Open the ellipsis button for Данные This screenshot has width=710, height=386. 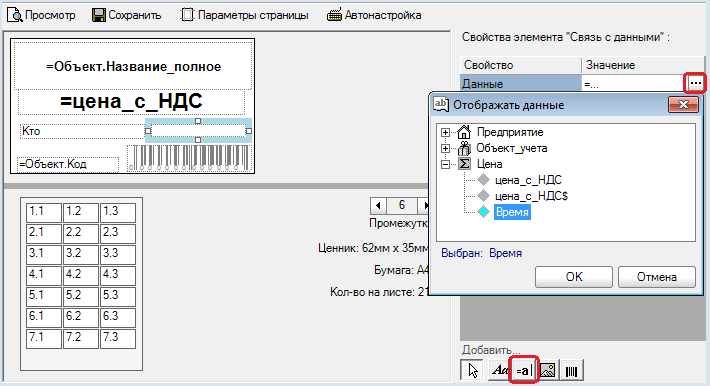[x=696, y=83]
